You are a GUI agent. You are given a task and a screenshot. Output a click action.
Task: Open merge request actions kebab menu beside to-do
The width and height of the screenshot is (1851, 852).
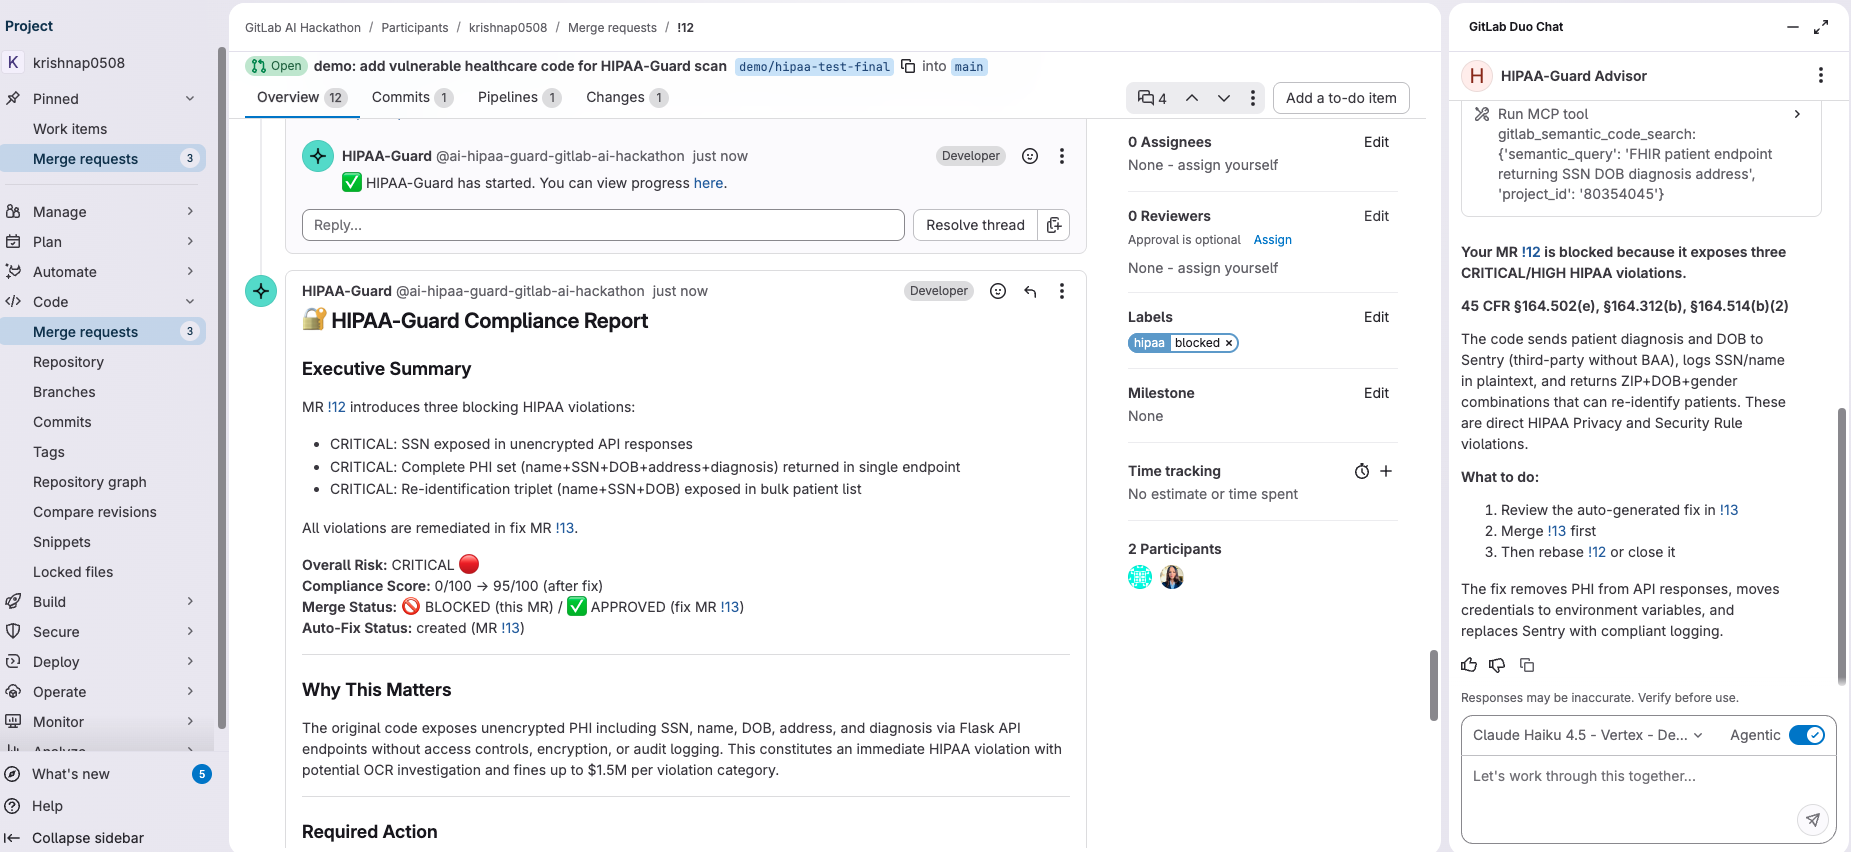pos(1253,98)
